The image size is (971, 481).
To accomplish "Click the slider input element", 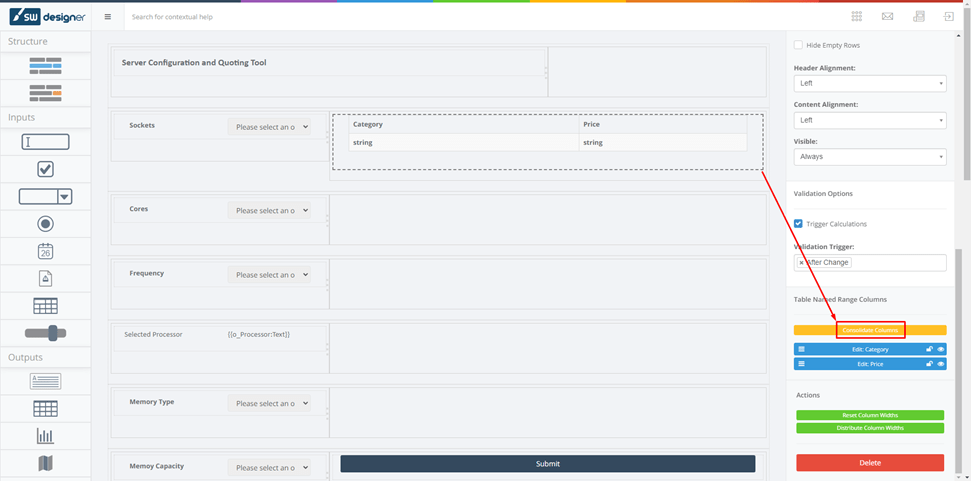I will coord(45,333).
